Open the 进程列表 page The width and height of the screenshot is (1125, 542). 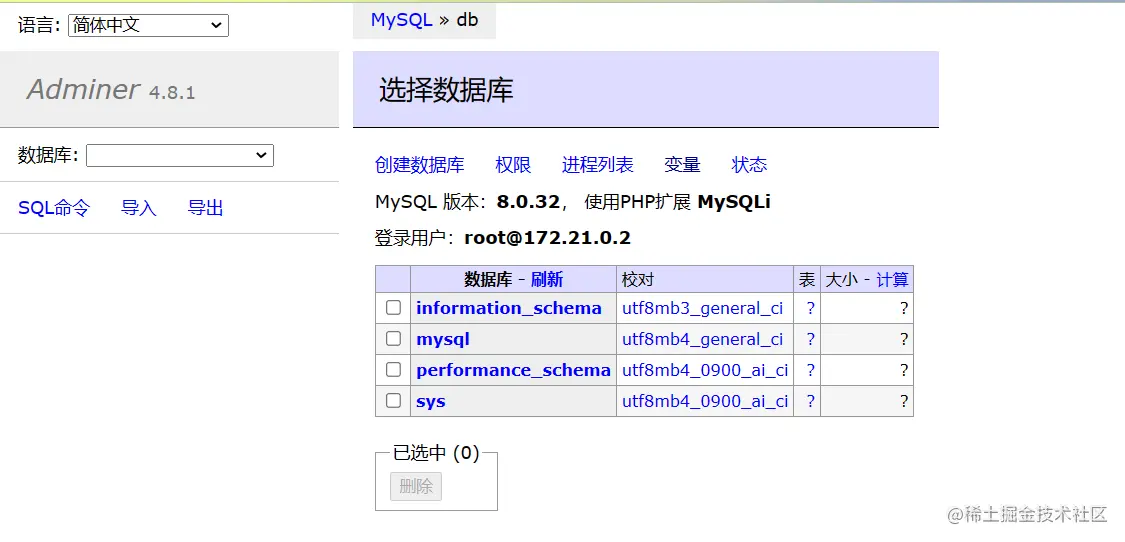click(x=598, y=165)
